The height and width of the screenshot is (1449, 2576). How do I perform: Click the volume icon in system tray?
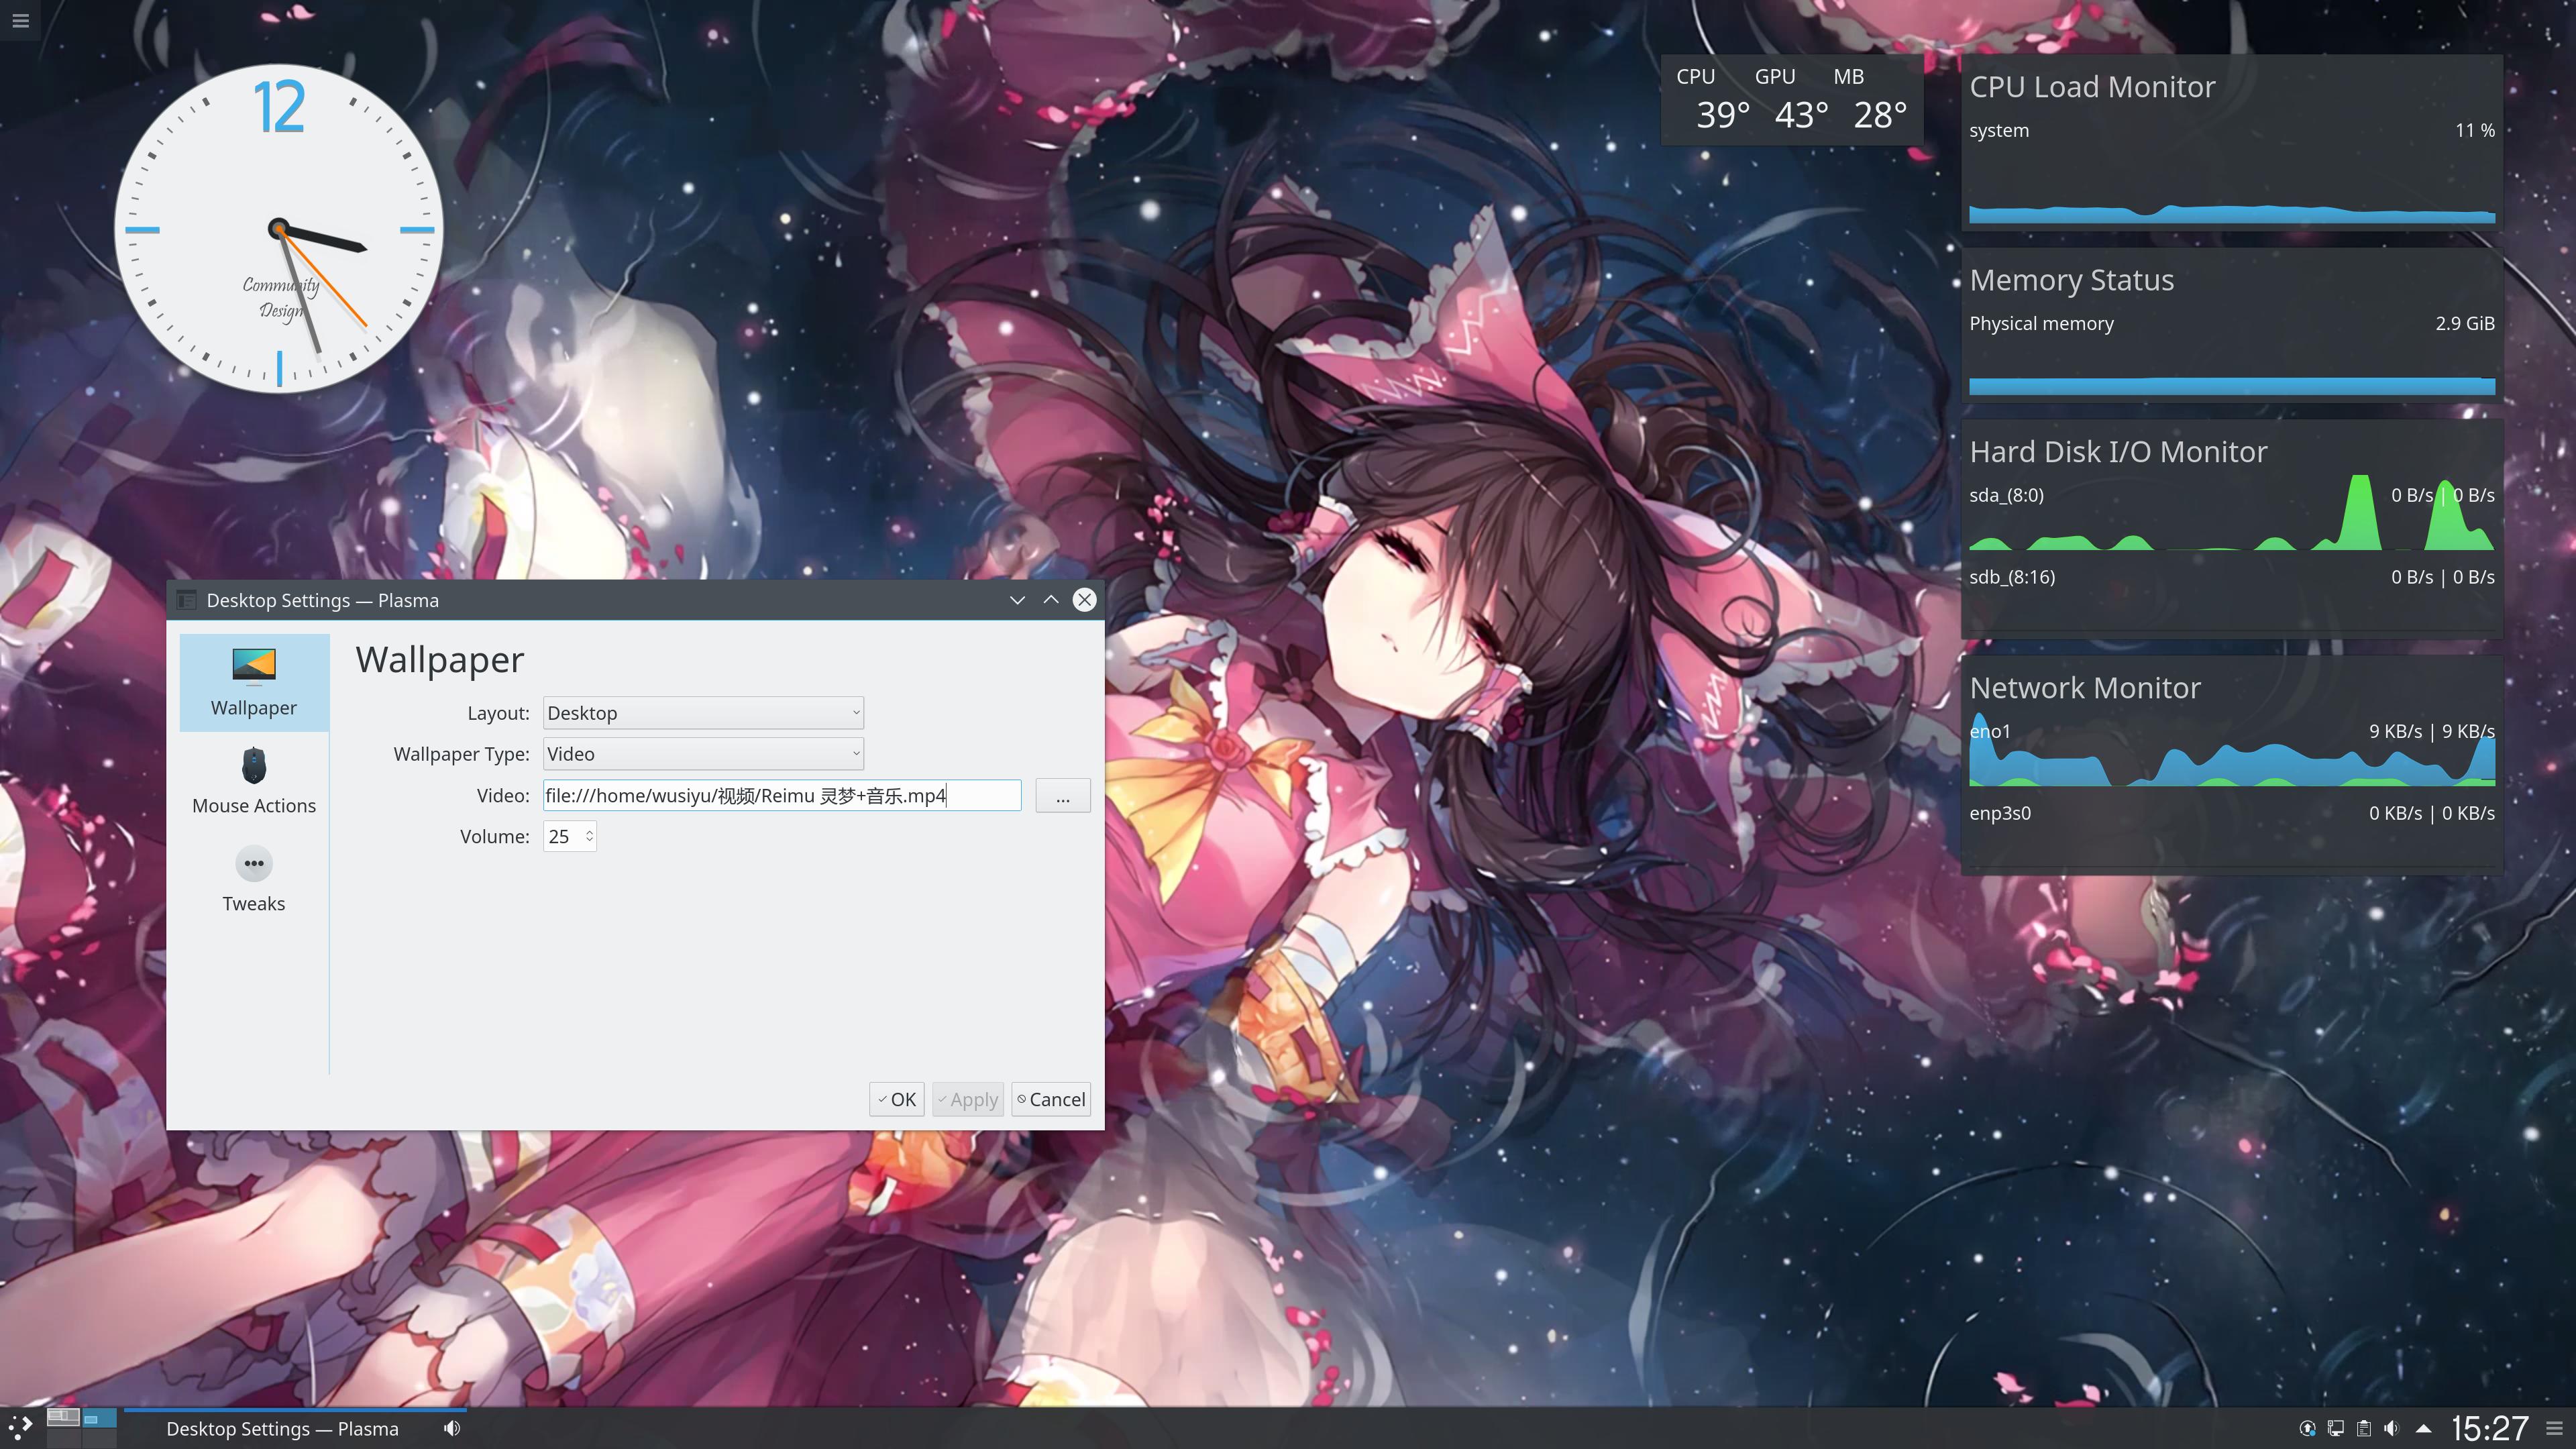tap(2391, 1428)
